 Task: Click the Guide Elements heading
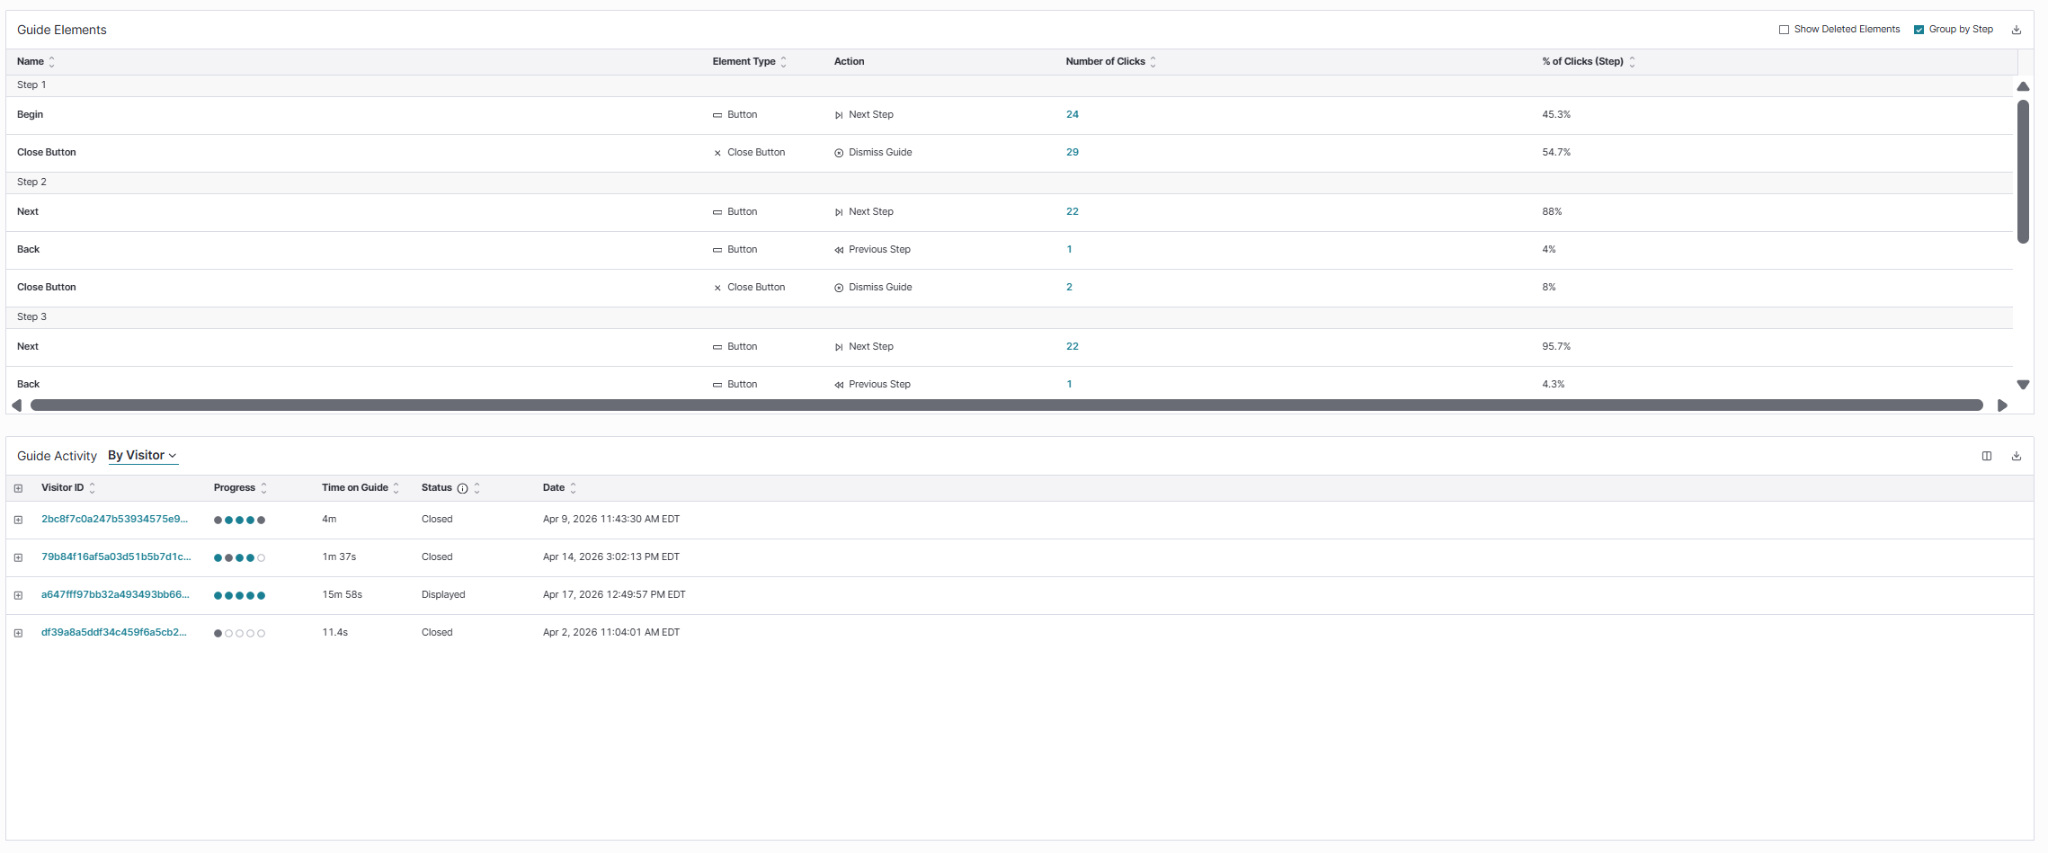[x=62, y=30]
